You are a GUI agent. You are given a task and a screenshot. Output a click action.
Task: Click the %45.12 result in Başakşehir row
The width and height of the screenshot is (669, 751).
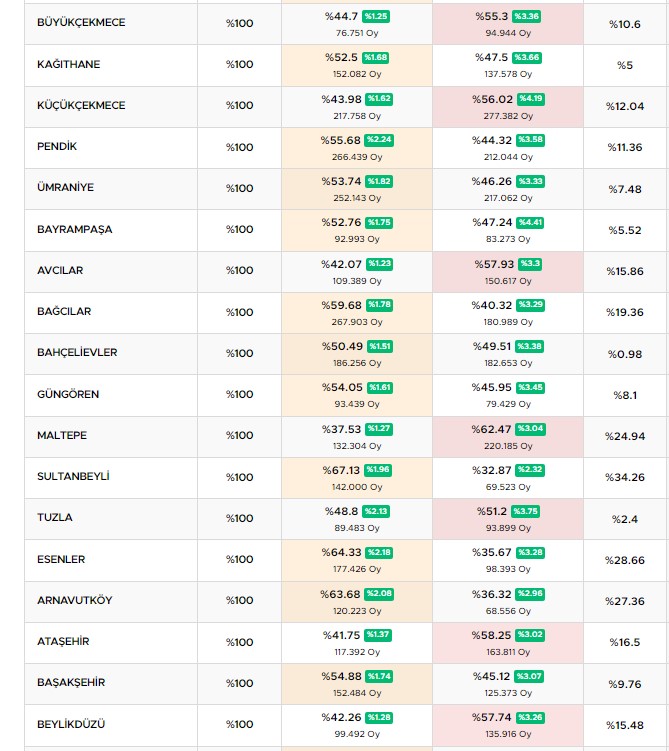coord(491,676)
